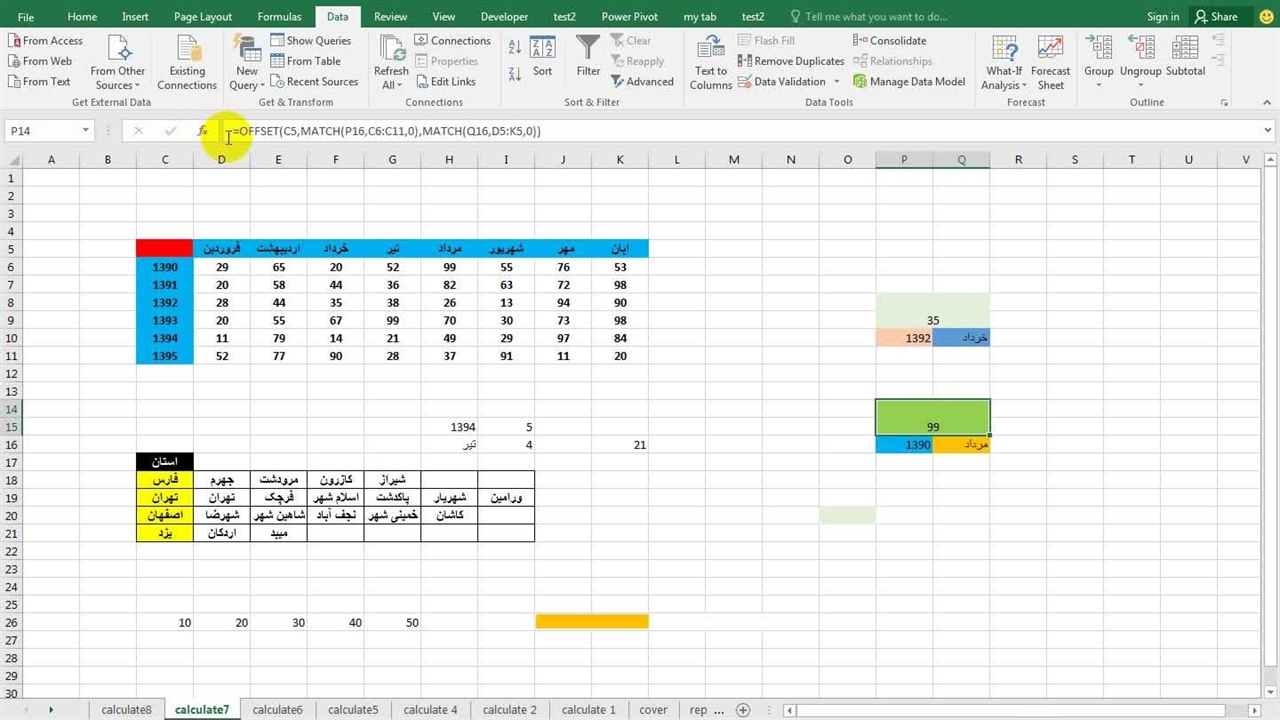The image size is (1280, 720).
Task: Click the Insert Function fx icon
Action: (203, 131)
